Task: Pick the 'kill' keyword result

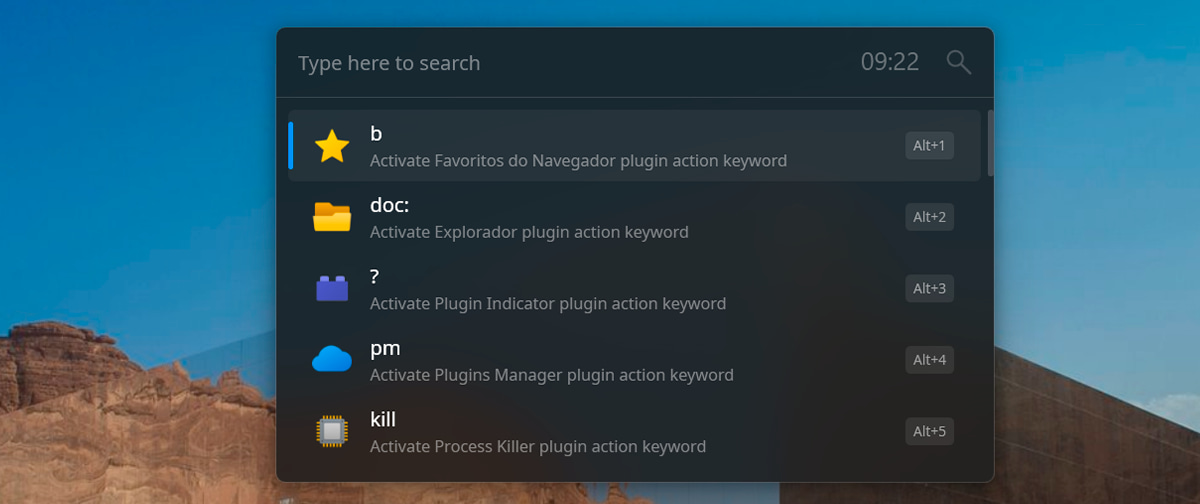Action: (634, 431)
